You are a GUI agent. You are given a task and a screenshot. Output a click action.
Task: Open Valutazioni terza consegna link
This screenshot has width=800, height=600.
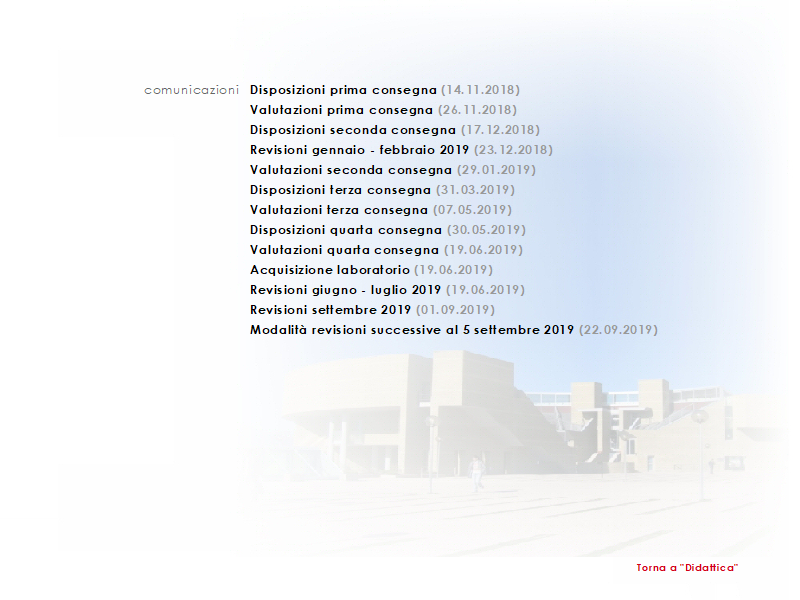point(339,210)
